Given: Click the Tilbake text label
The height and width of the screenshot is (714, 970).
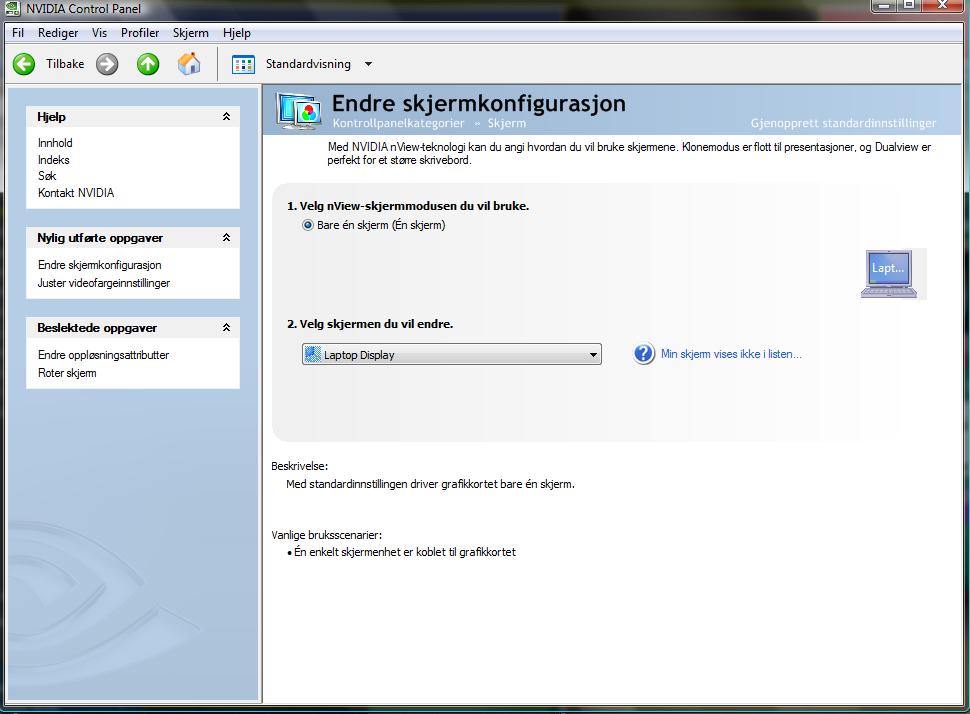Looking at the screenshot, I should [65, 64].
